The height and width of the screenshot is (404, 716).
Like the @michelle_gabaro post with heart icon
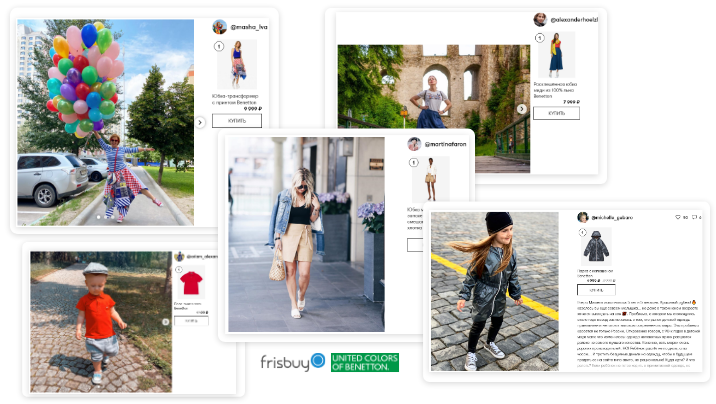(678, 217)
